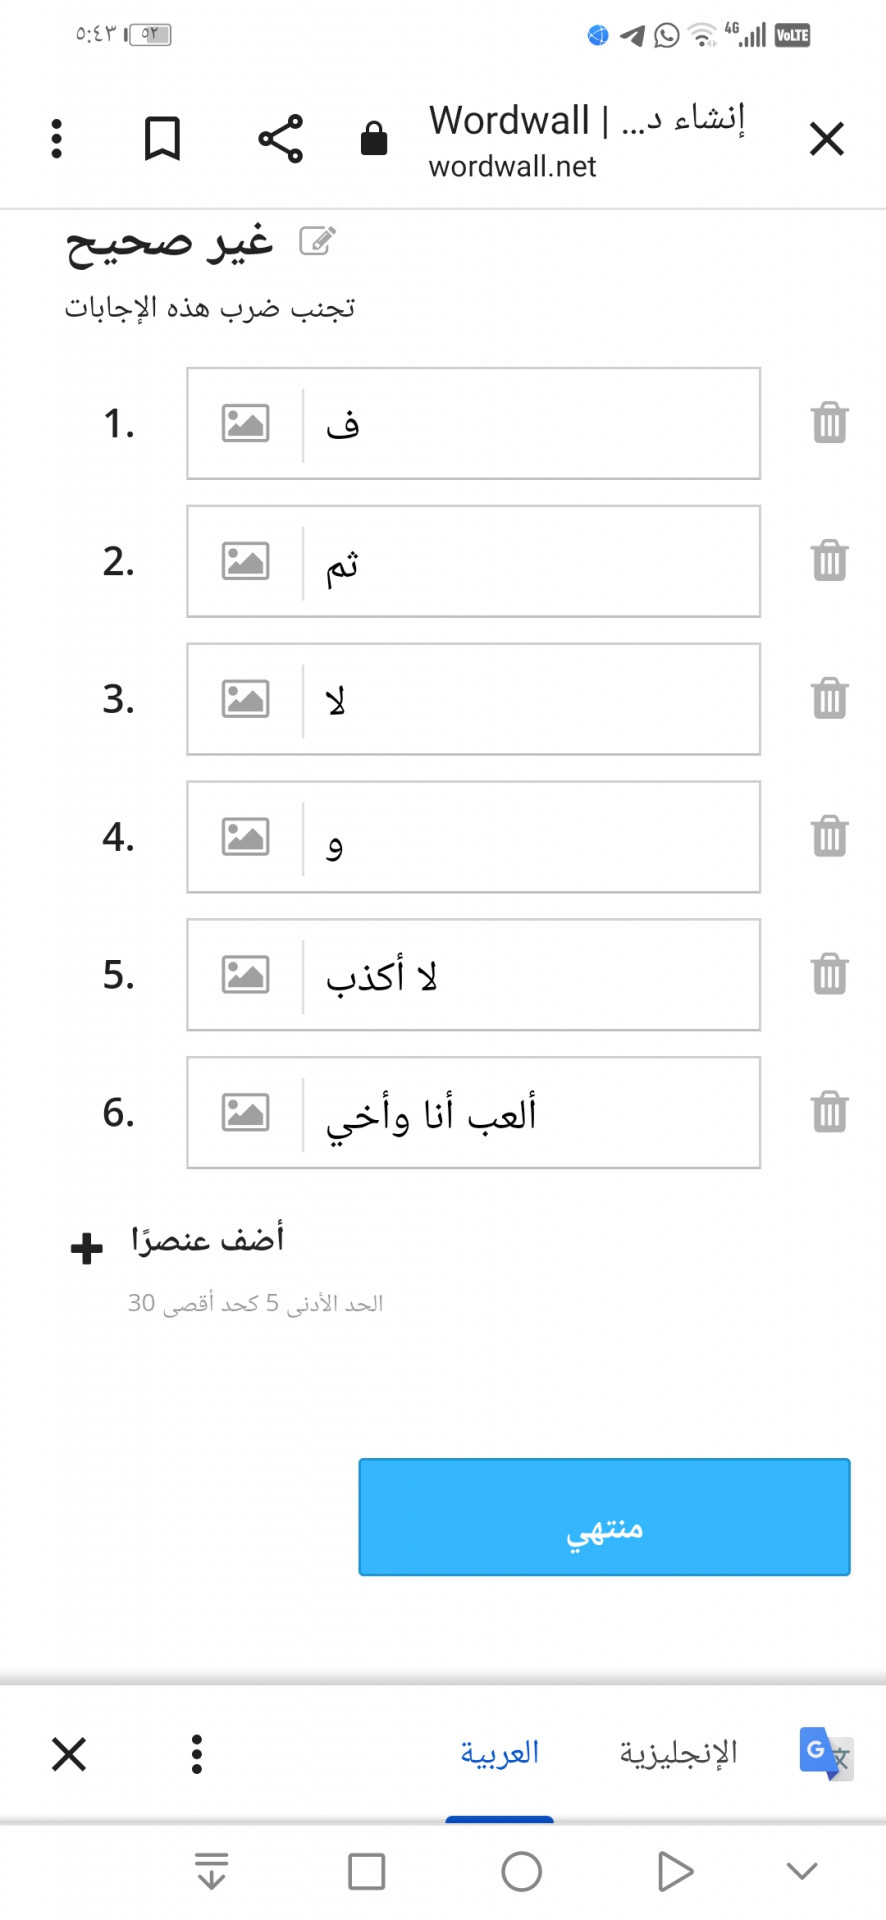The width and height of the screenshot is (886, 1920).
Task: Add a new item with أضف عنصرًا
Action: click(x=178, y=1243)
